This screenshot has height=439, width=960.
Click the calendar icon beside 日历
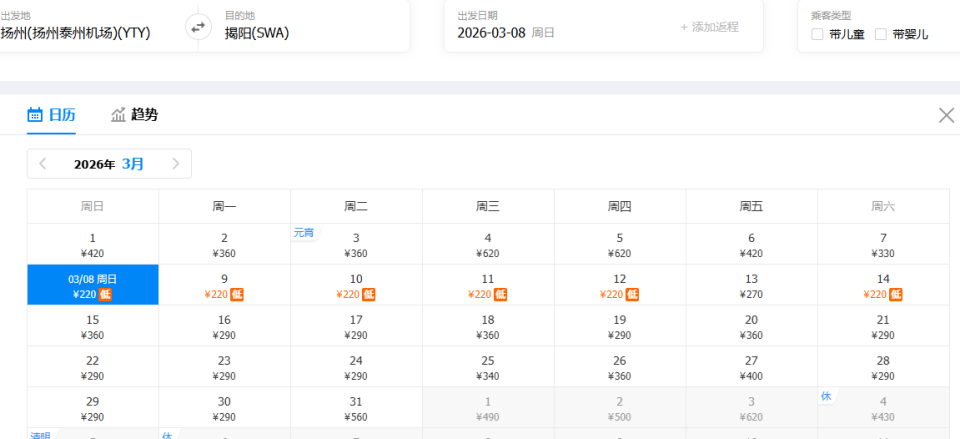35,114
